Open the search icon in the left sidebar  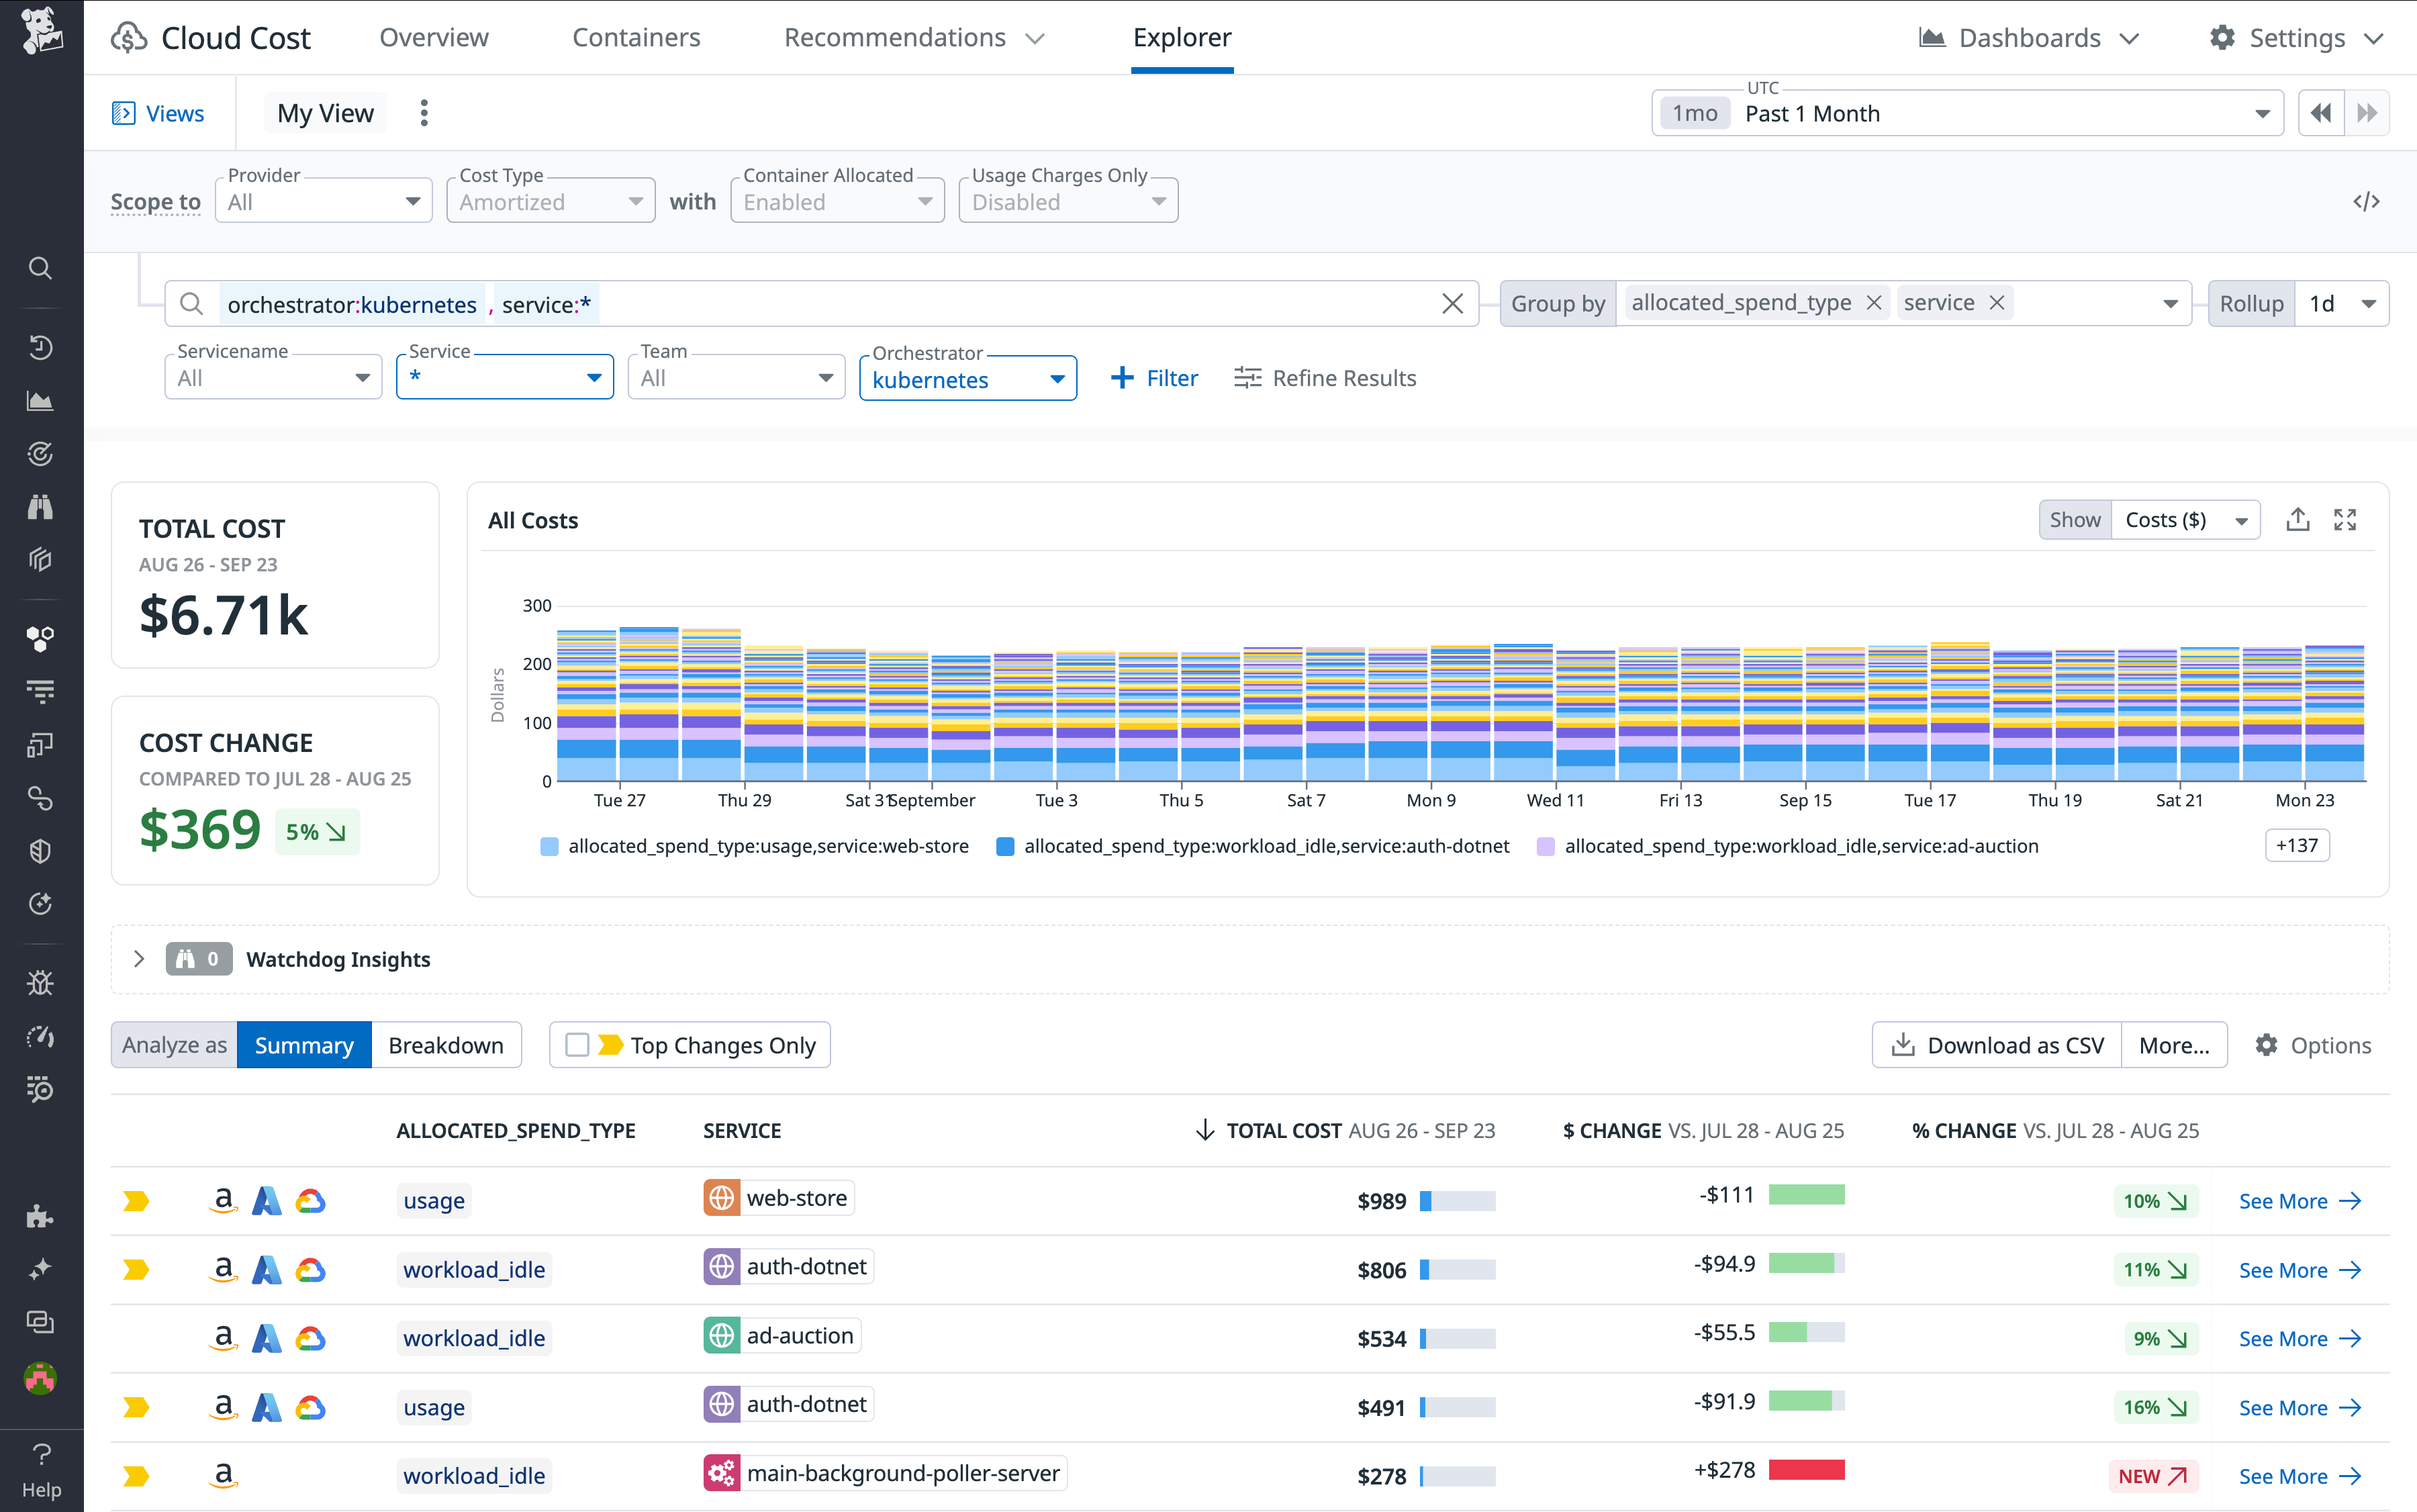pos(40,267)
